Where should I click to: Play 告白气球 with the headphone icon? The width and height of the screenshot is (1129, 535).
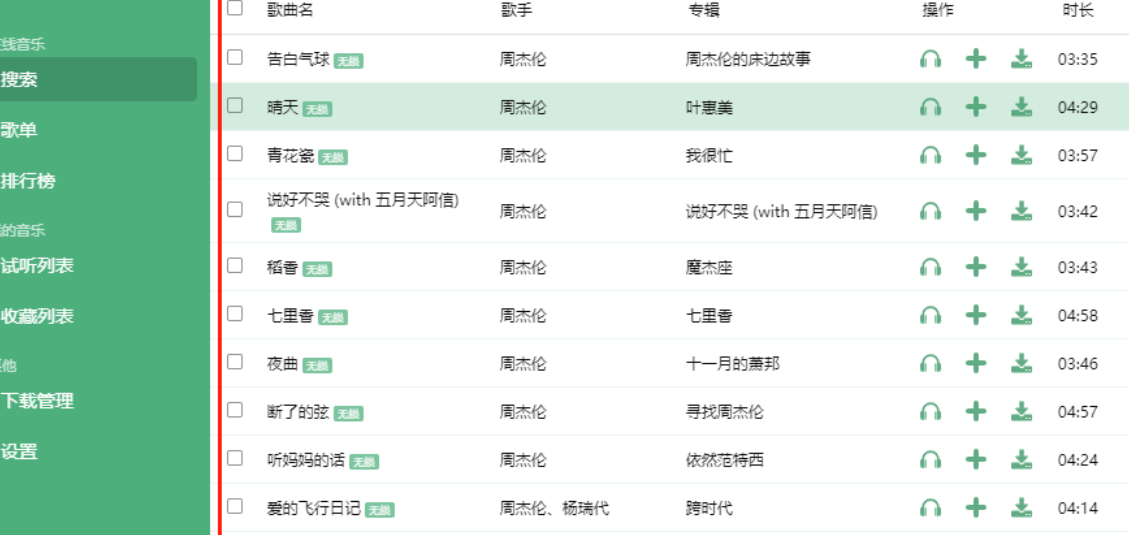pyautogui.click(x=930, y=59)
